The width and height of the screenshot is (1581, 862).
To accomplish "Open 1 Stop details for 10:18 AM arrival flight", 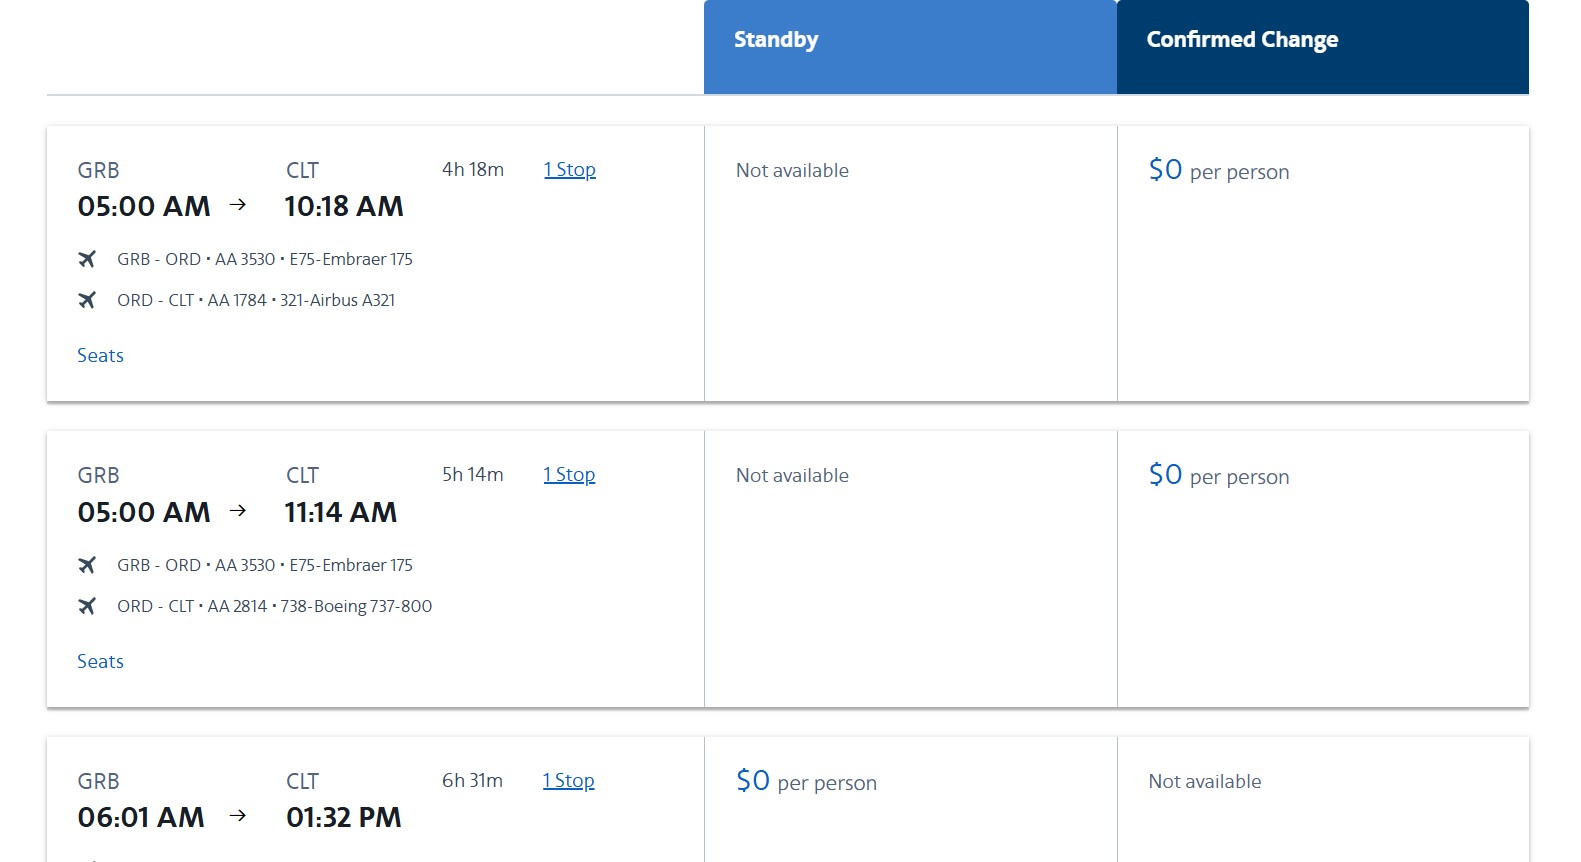I will tap(570, 170).
